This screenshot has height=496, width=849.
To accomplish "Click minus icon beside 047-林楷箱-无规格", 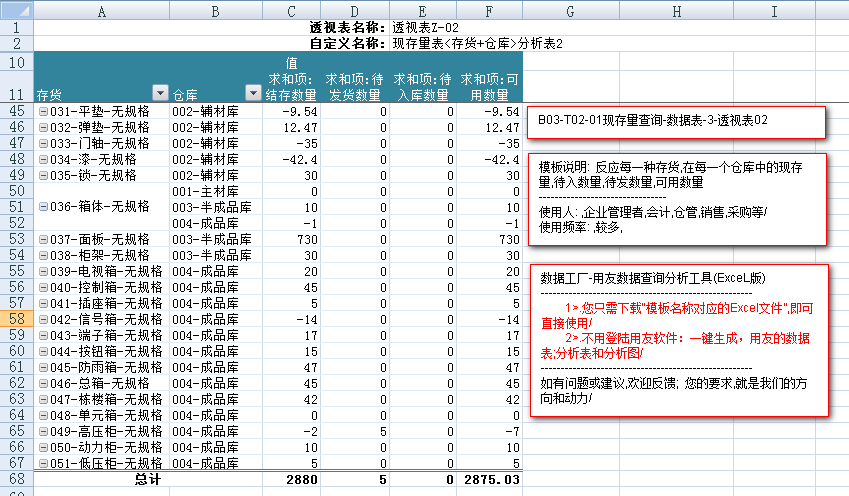I will click(x=42, y=399).
